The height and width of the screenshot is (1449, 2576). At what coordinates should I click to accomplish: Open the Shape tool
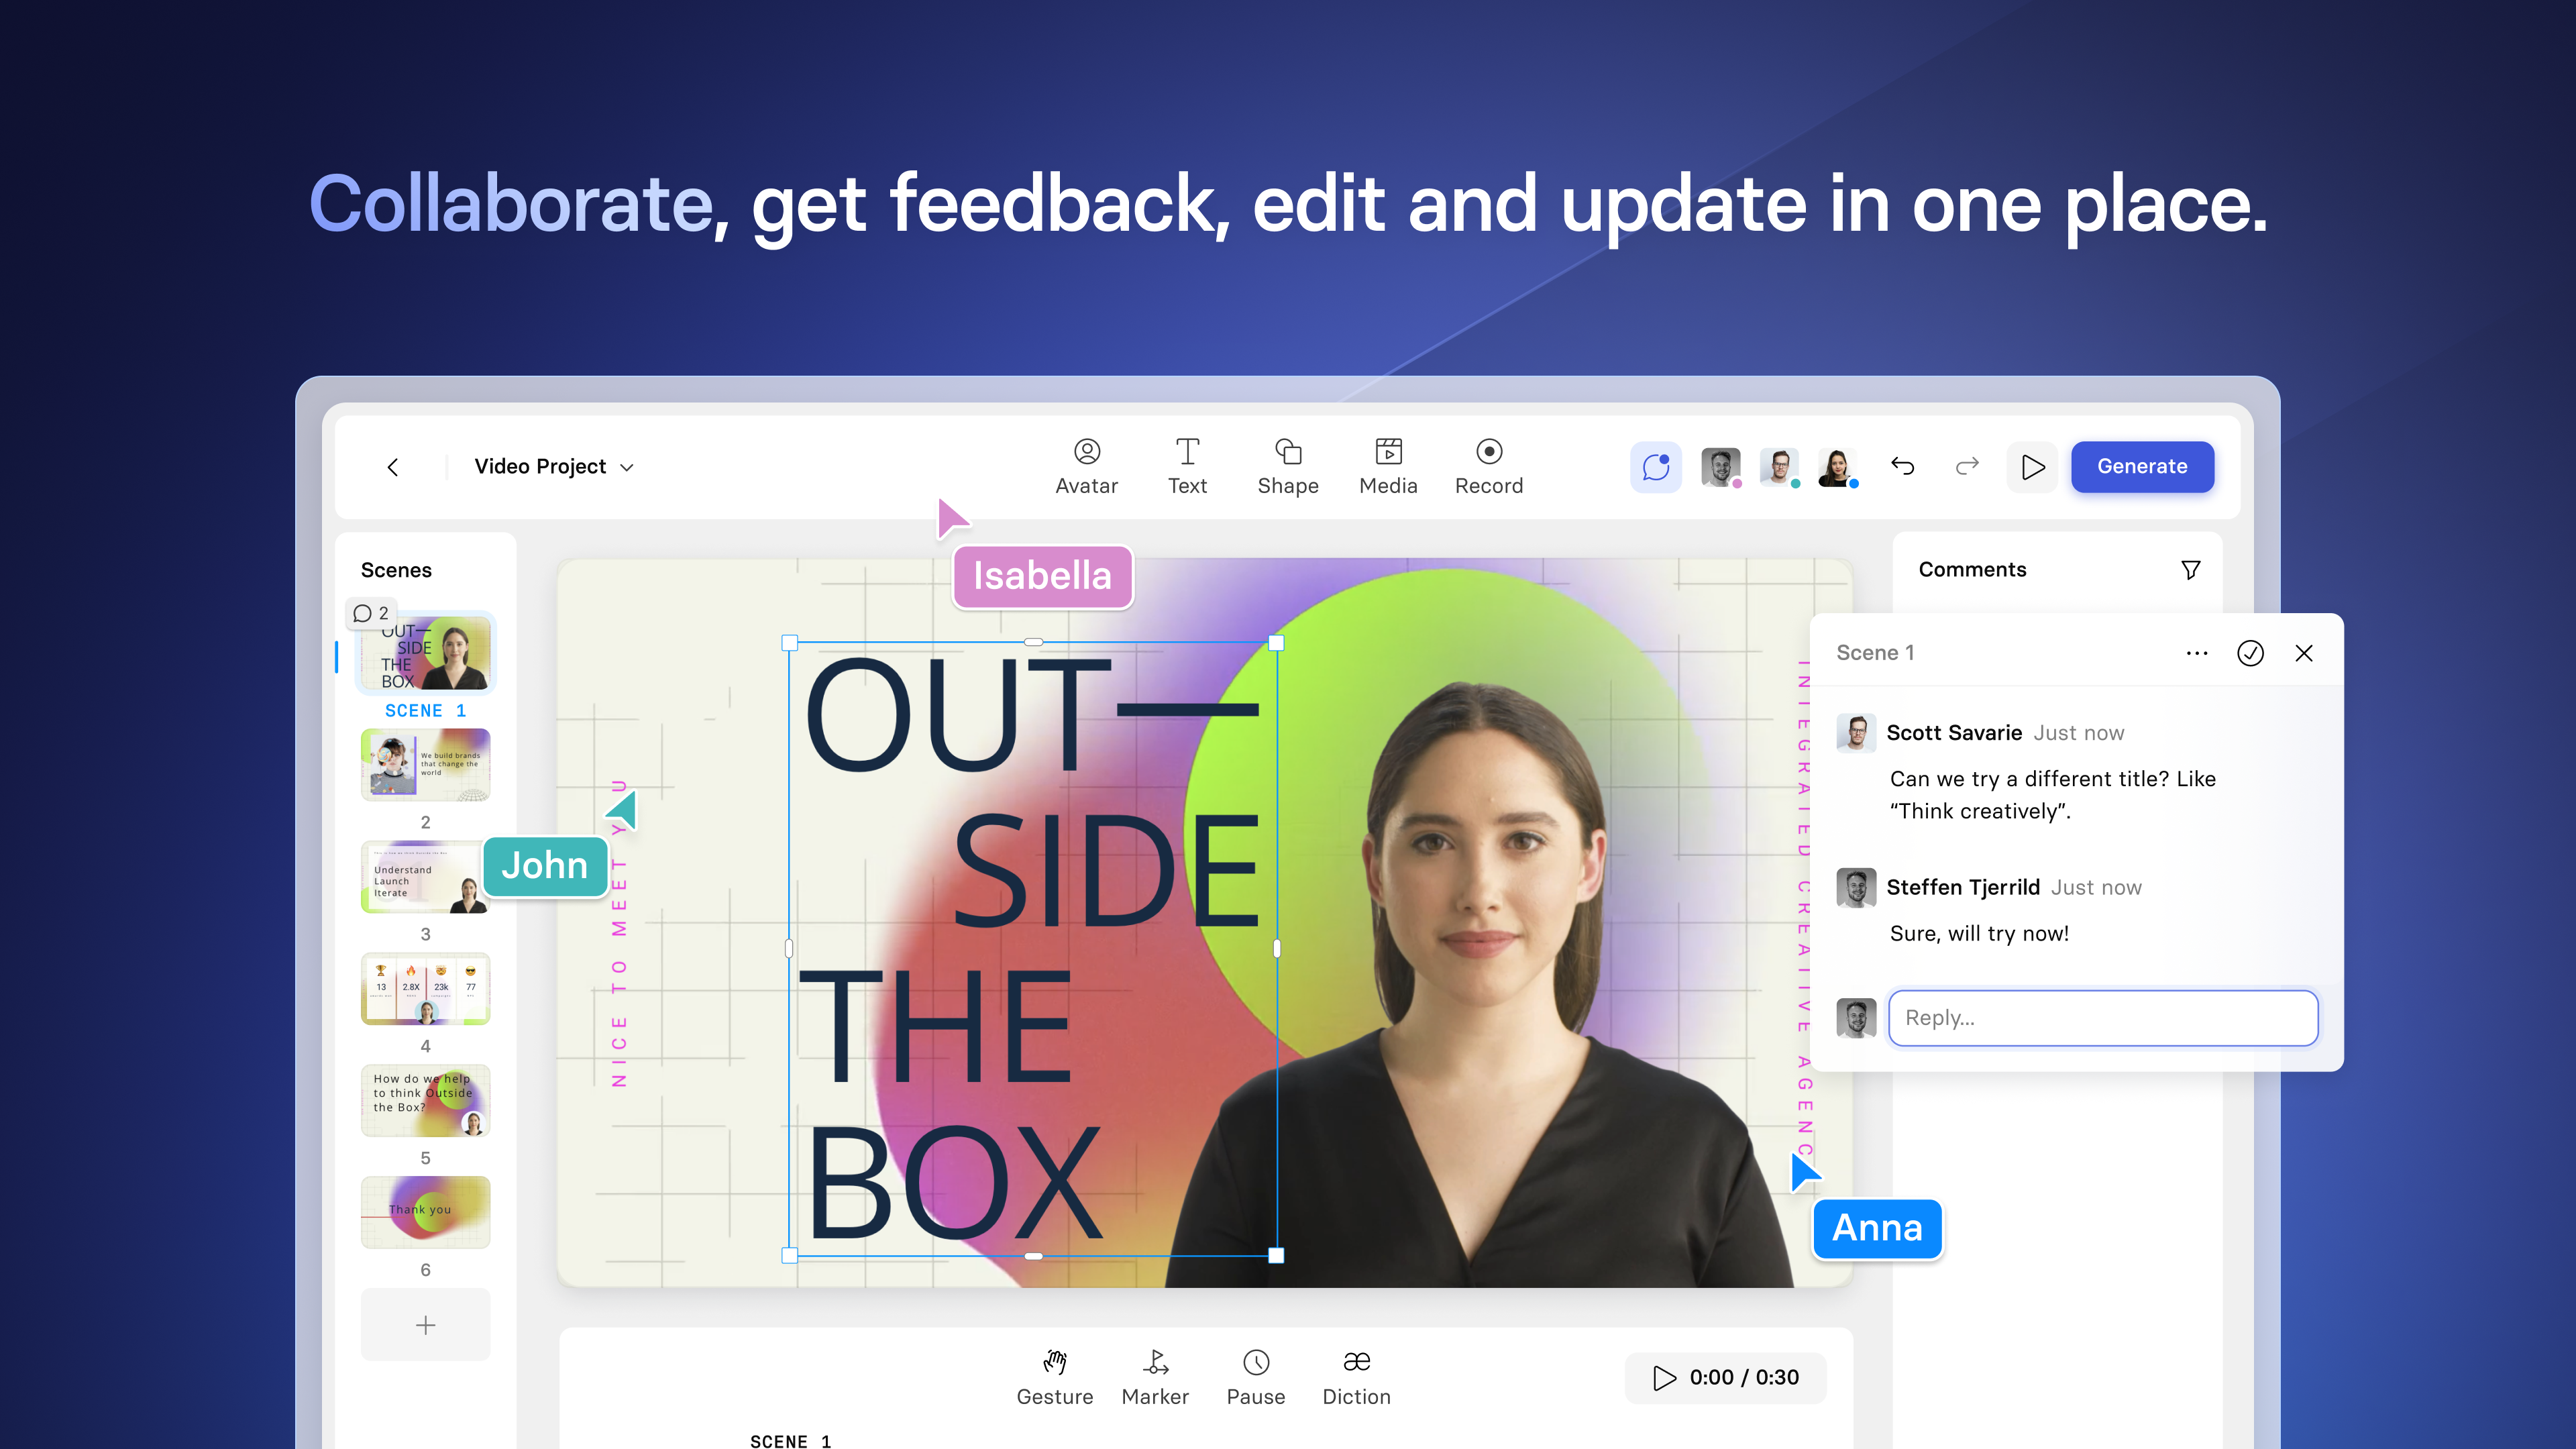pos(1287,466)
